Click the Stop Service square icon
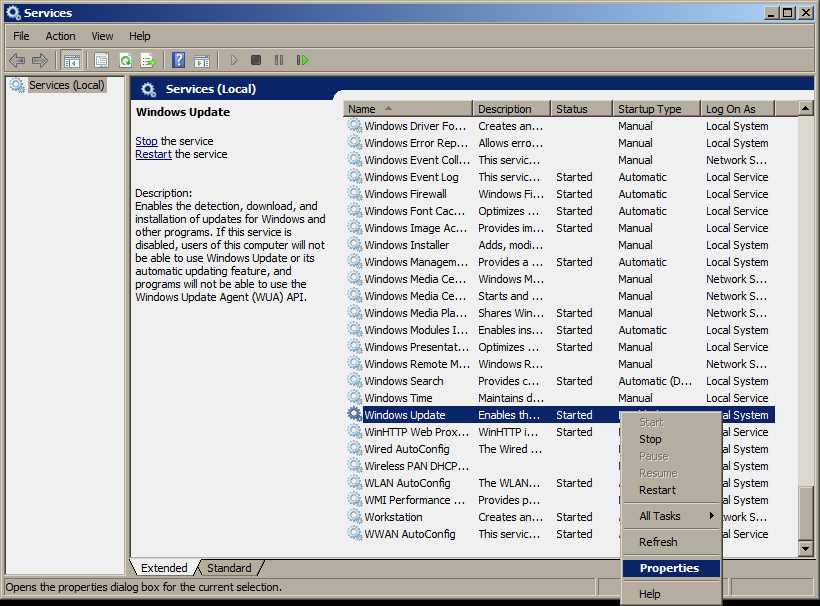820x606 pixels. tap(256, 60)
